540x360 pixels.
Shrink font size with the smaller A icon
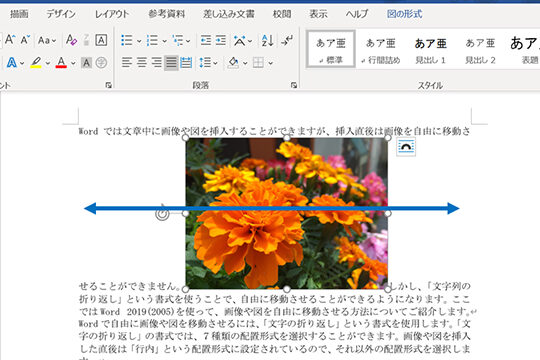pyautogui.click(x=25, y=40)
